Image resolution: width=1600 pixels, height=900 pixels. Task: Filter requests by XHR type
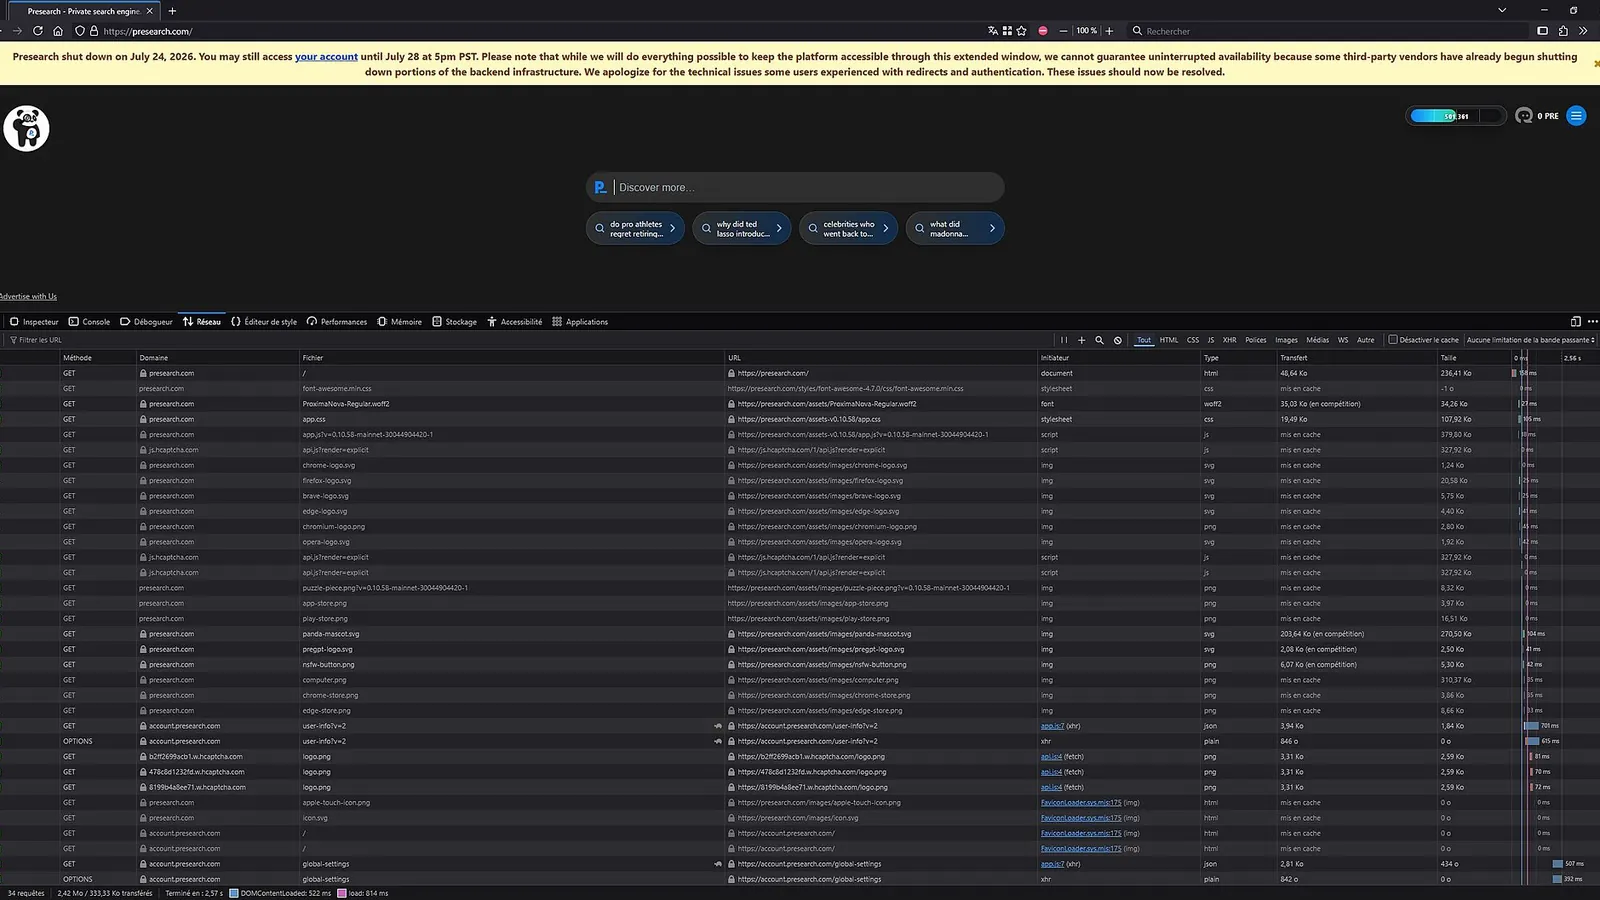pyautogui.click(x=1229, y=340)
